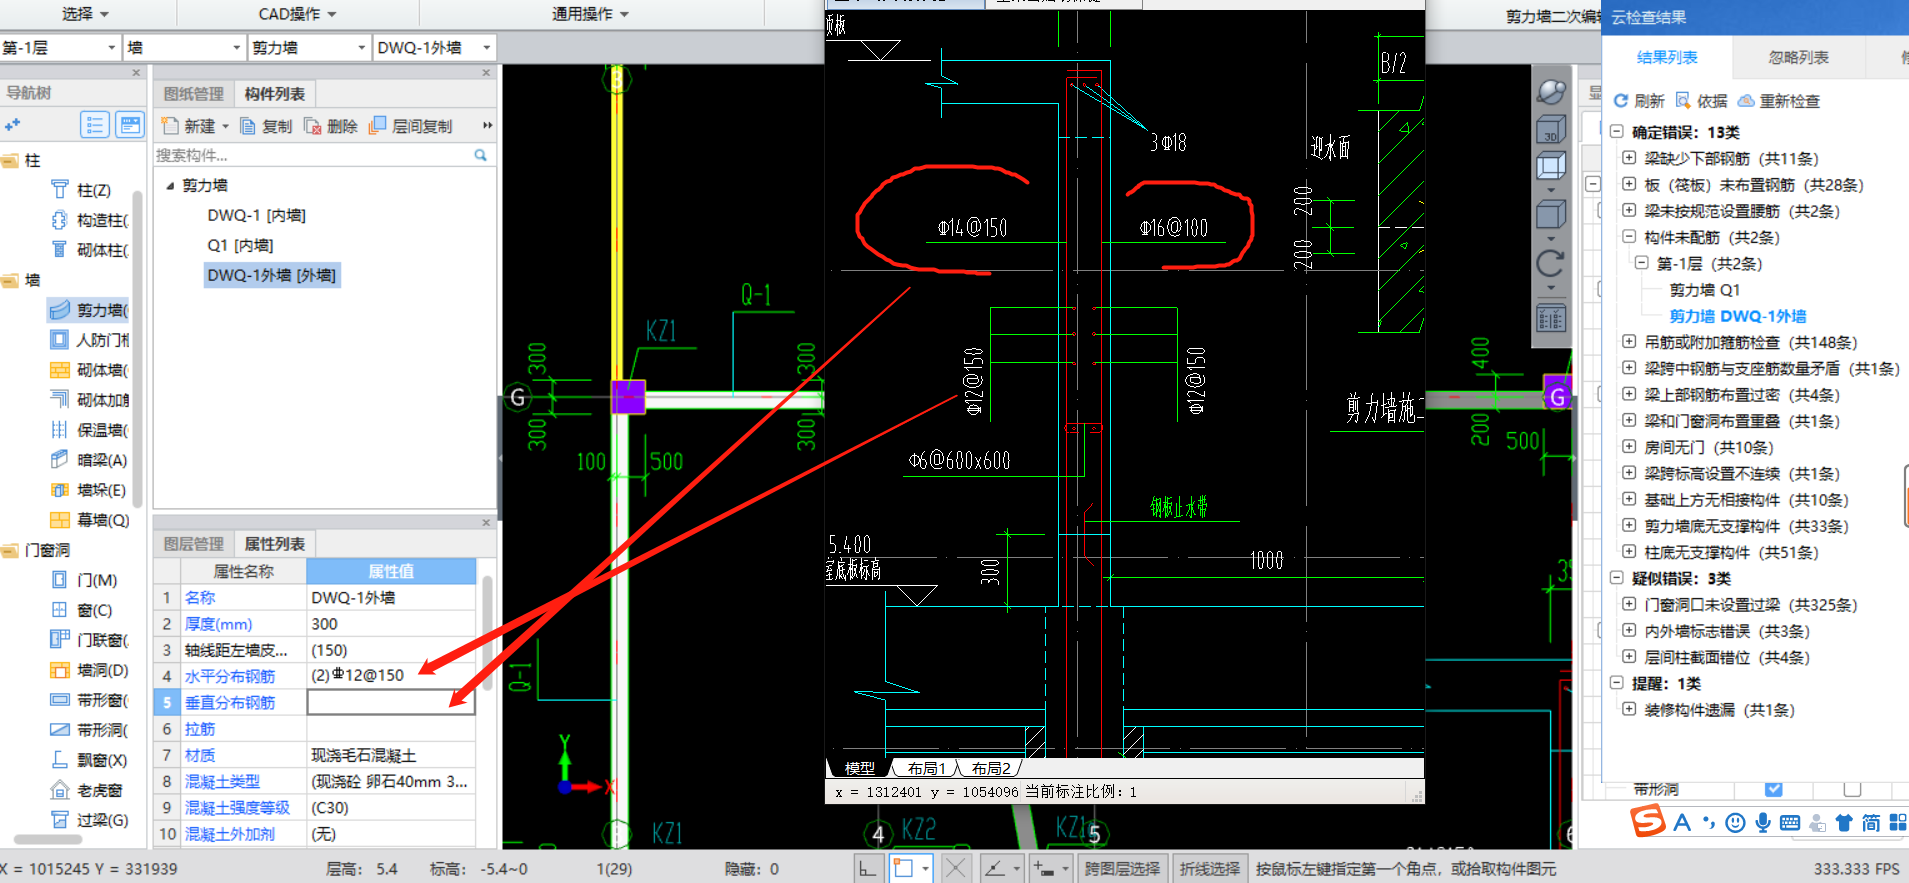Open the display settings checklist icon
Viewport: 1909px width, 883px height.
1550,319
